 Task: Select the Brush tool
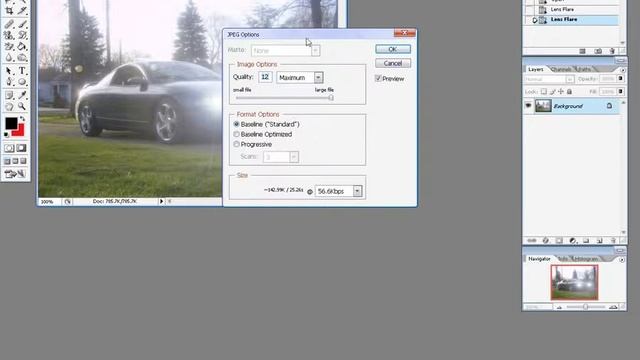(22, 24)
